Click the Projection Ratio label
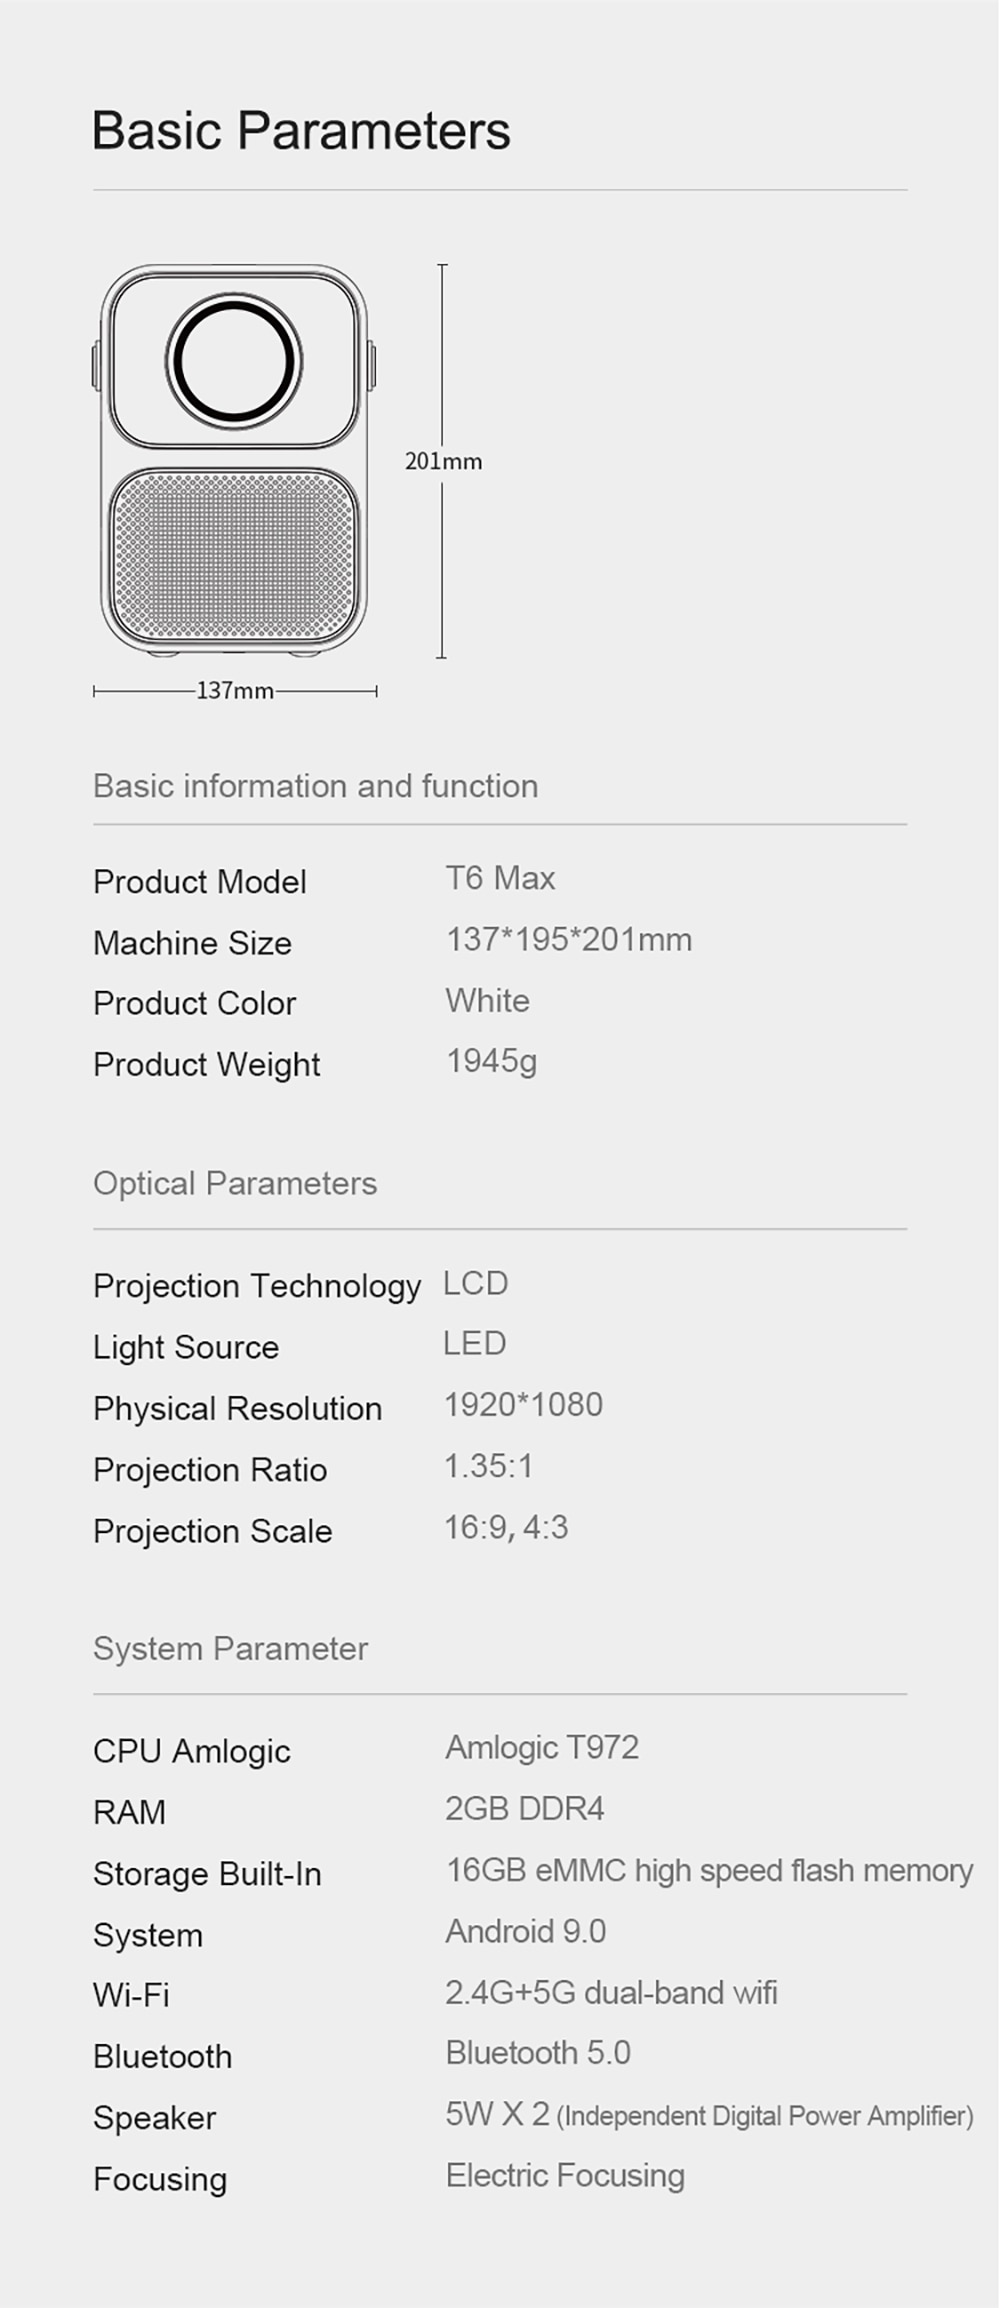This screenshot has width=1000, height=2308. pos(210,1470)
